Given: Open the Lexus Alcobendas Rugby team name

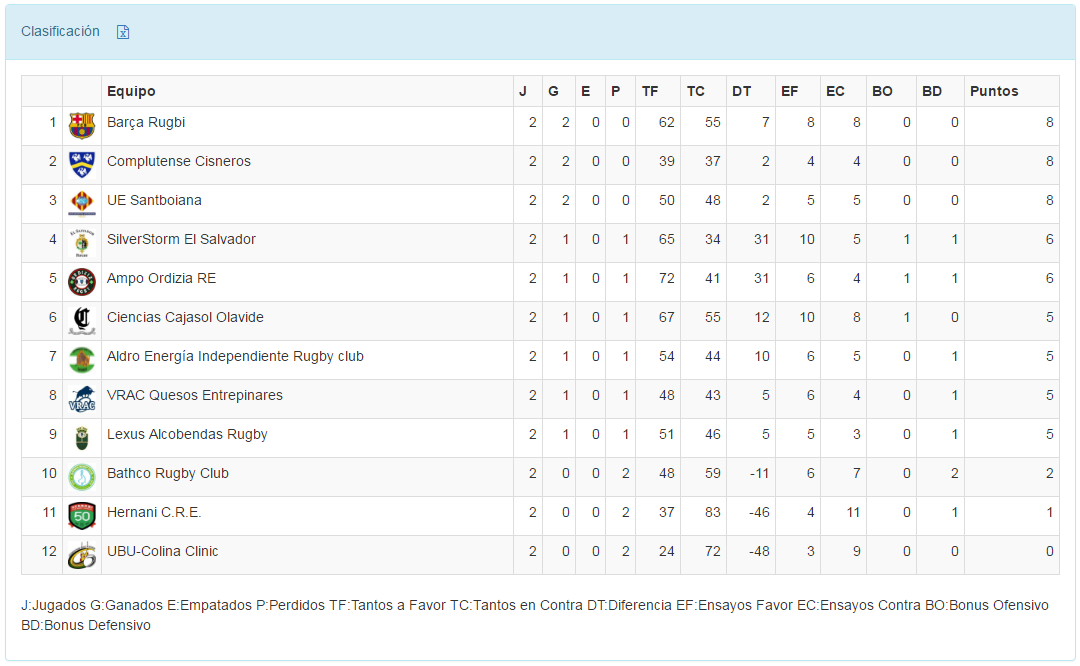Looking at the screenshot, I should (x=187, y=434).
